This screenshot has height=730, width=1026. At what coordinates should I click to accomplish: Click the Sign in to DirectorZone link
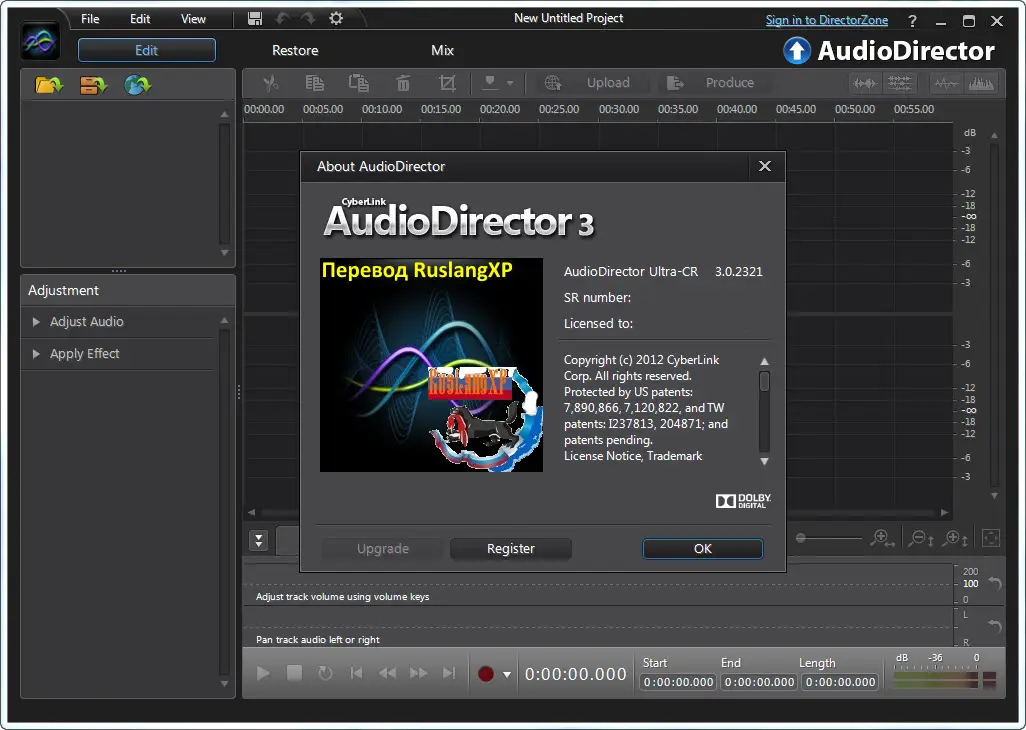pos(826,20)
